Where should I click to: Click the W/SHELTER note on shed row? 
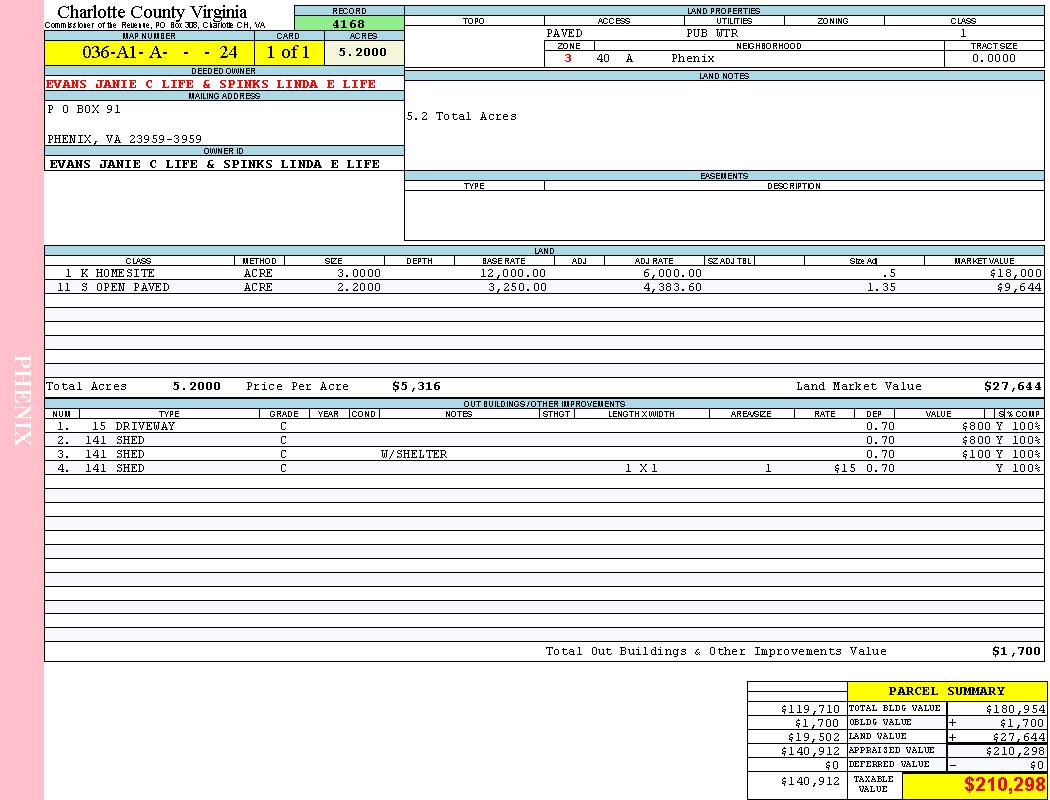[413, 454]
